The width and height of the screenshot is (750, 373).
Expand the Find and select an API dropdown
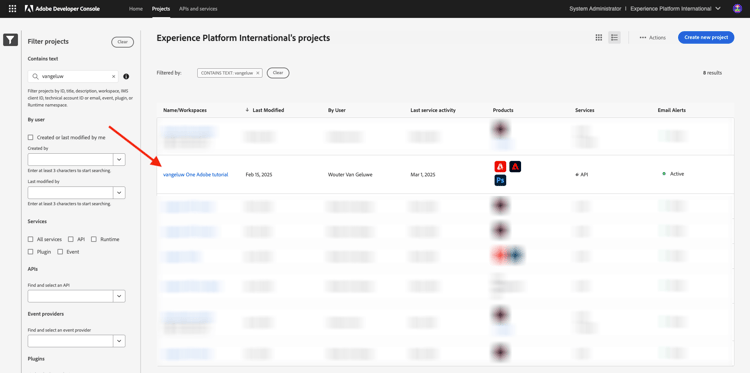click(x=119, y=296)
